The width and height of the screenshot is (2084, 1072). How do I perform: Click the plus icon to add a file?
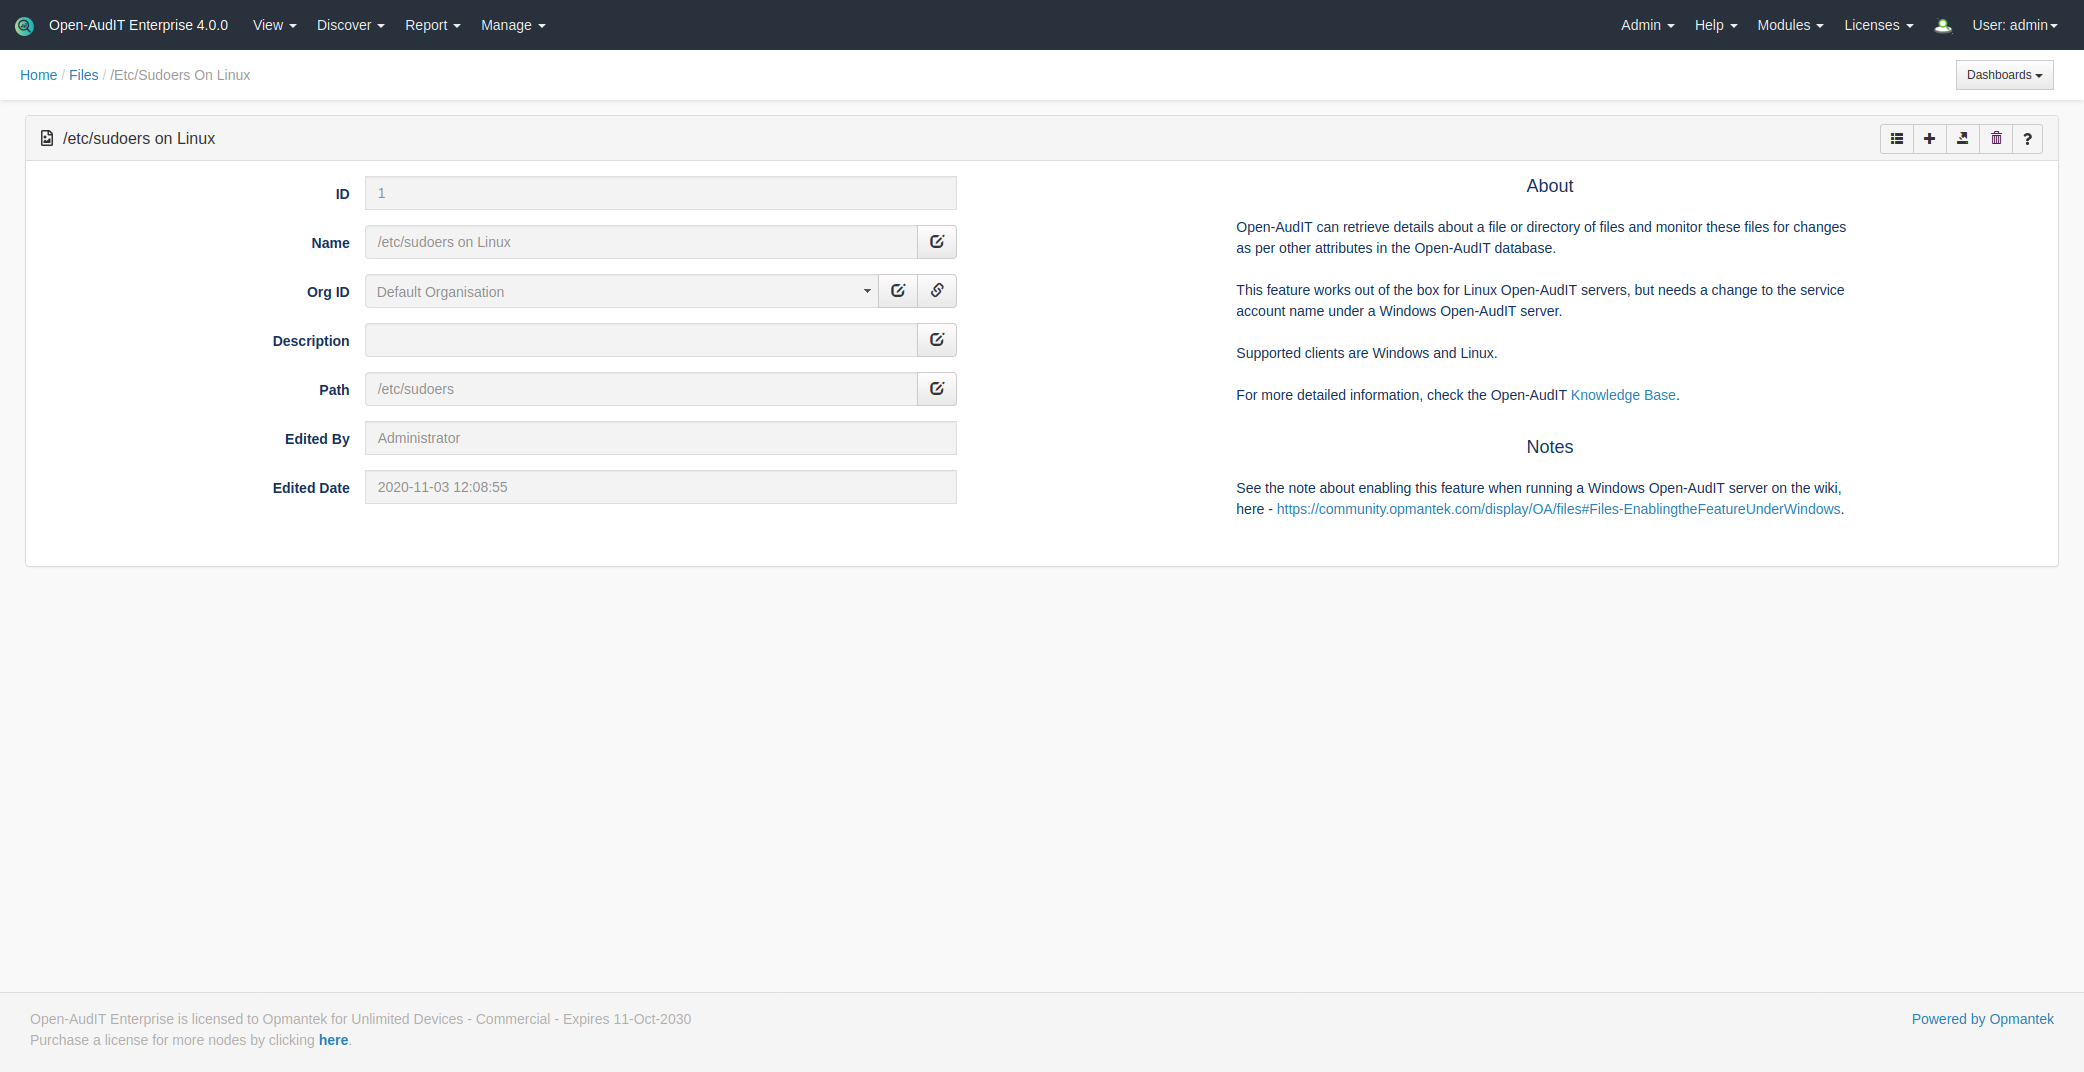(x=1929, y=139)
